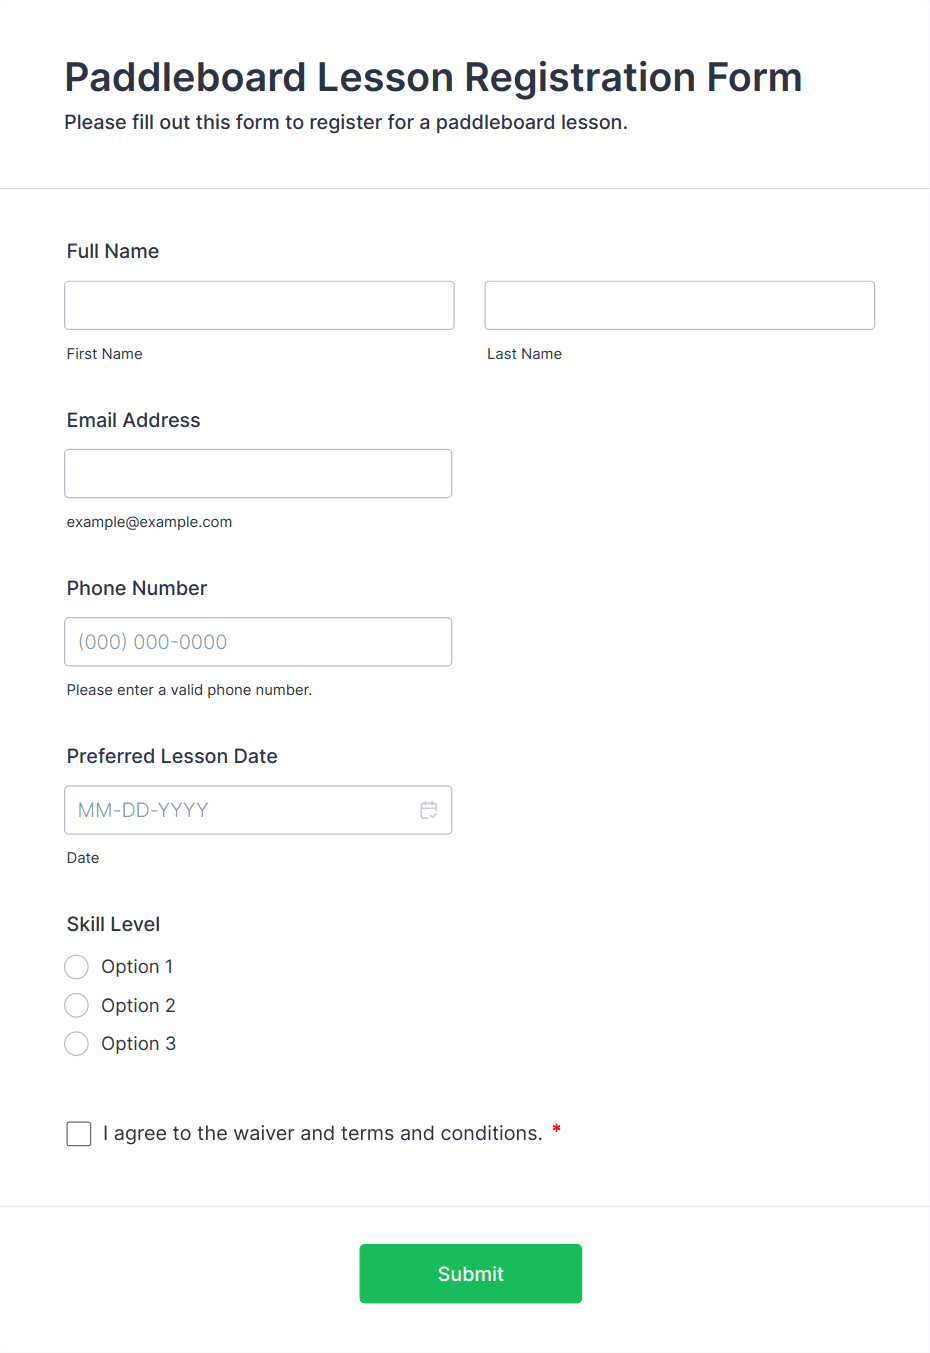This screenshot has height=1353, width=930.
Task: Click the waiver and terms agreement text
Action: 322,1133
